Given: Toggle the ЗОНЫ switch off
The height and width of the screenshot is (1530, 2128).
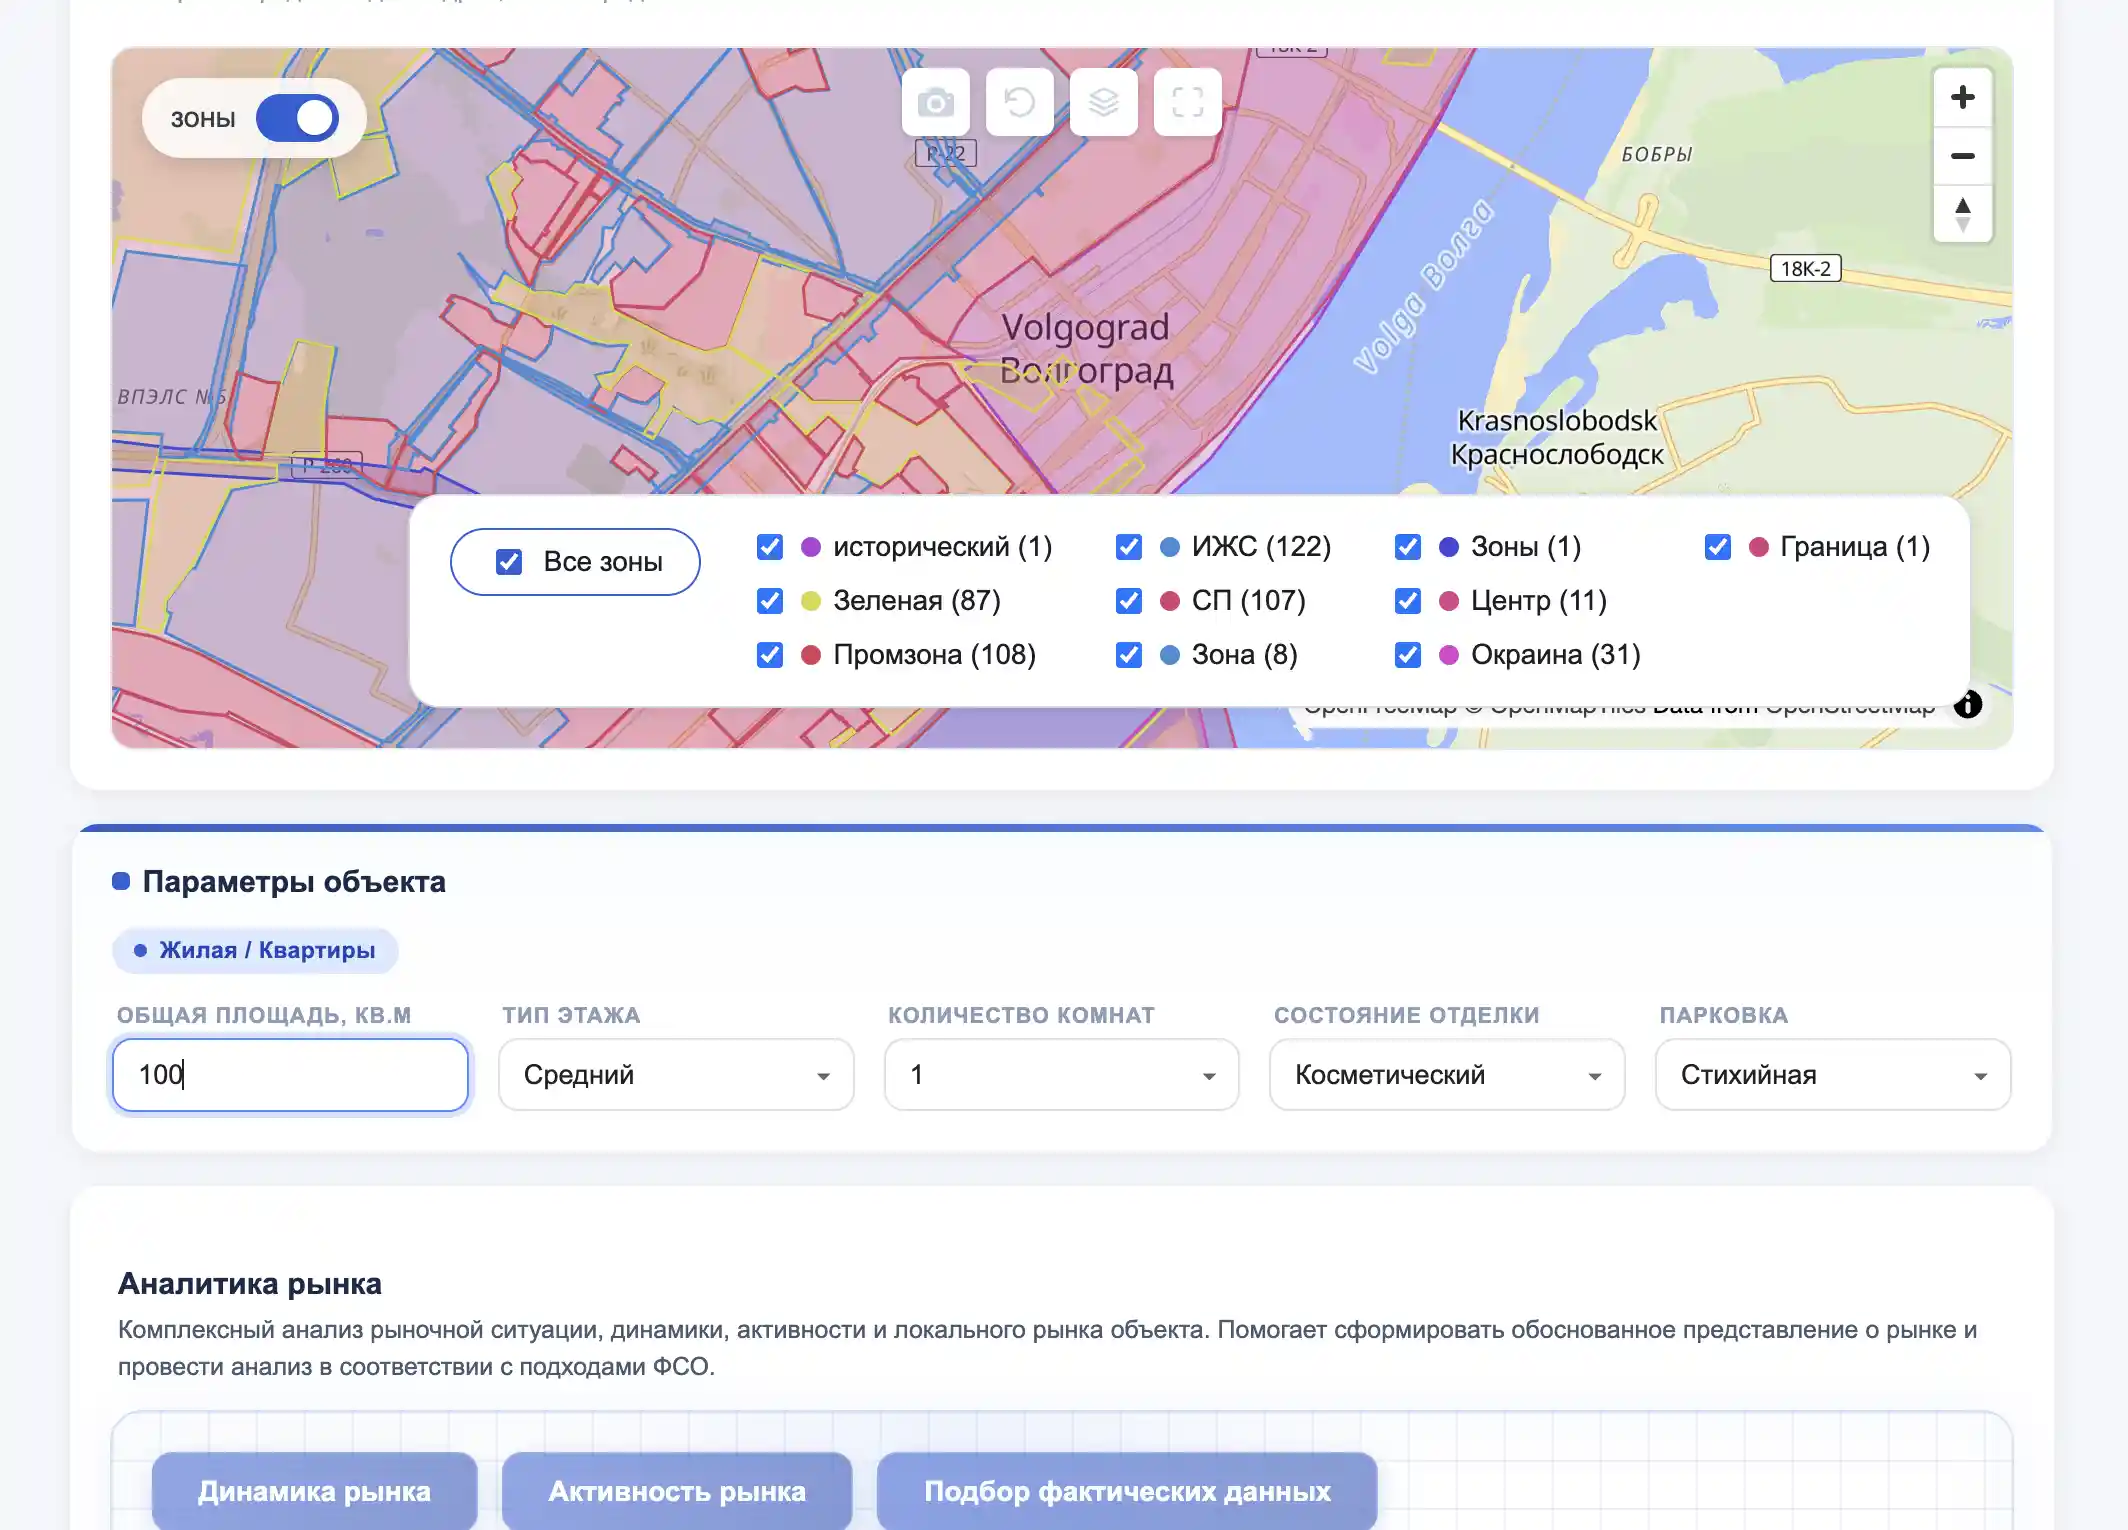Looking at the screenshot, I should 297,118.
